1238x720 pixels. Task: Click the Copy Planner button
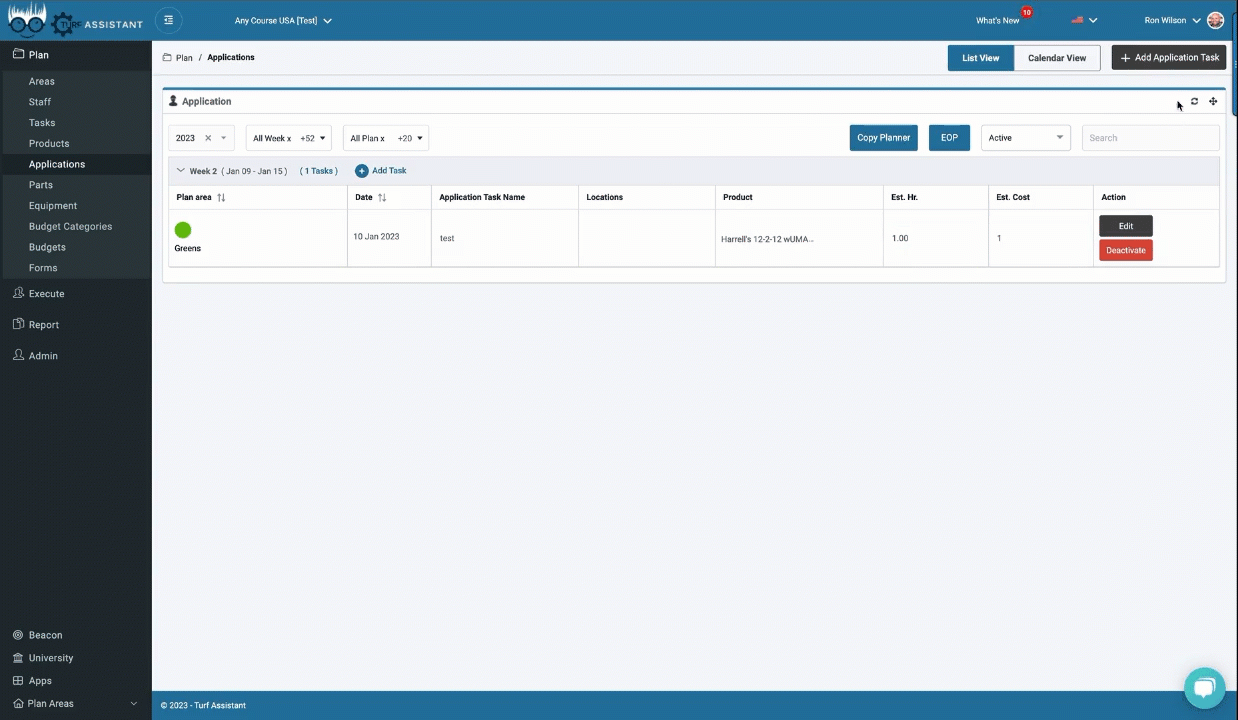click(x=883, y=138)
